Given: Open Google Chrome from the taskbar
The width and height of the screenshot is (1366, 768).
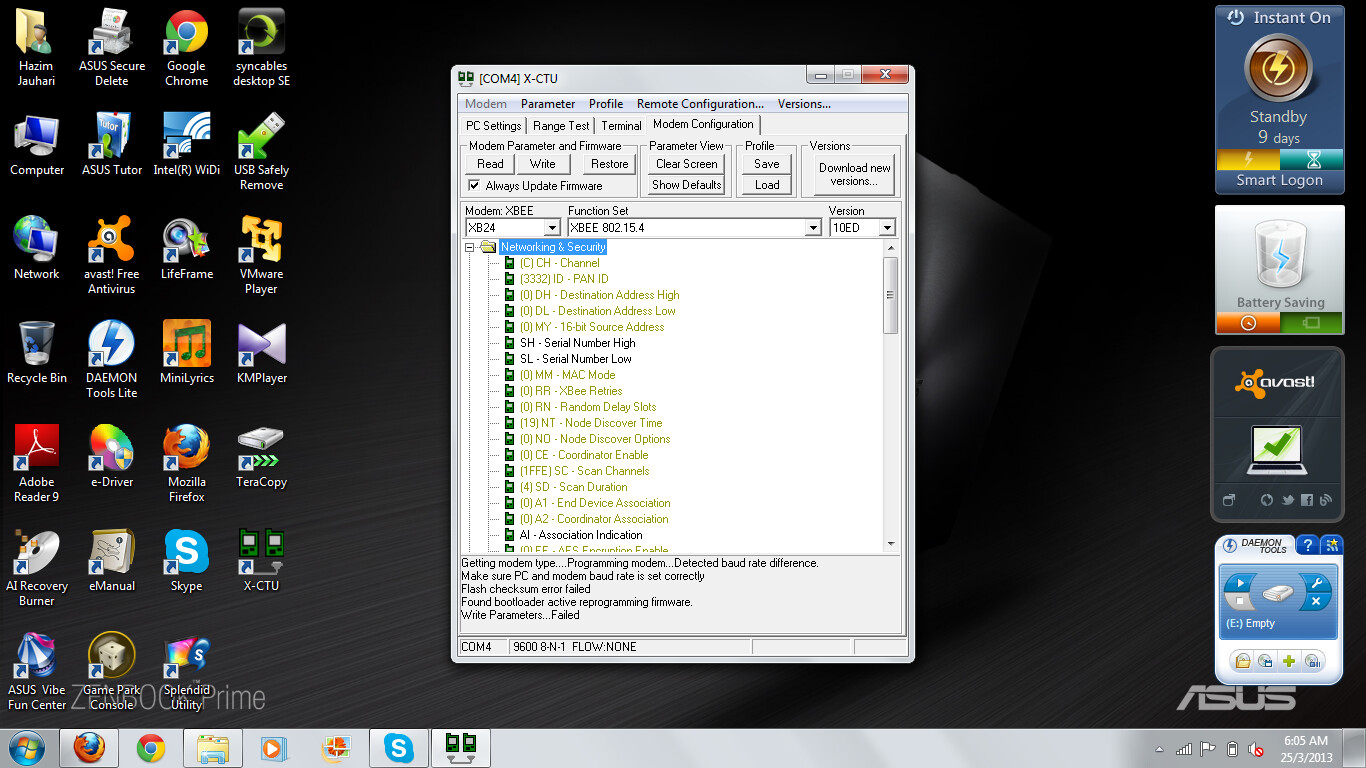Looking at the screenshot, I should coord(152,747).
